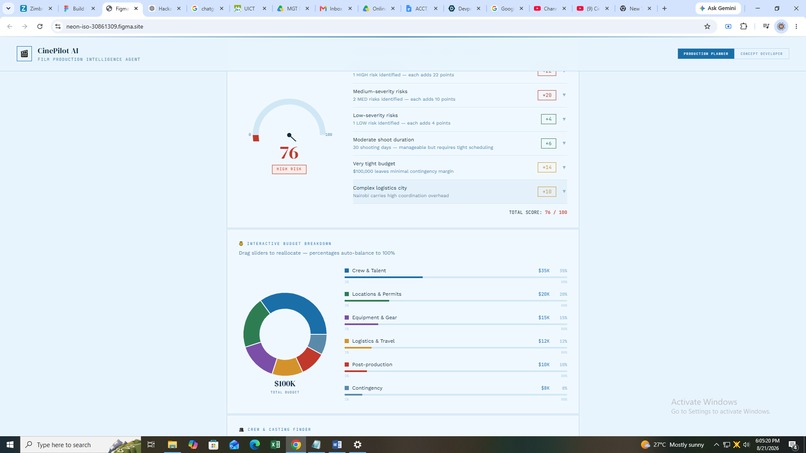Switch to the Zimbra browser tab

click(x=36, y=8)
